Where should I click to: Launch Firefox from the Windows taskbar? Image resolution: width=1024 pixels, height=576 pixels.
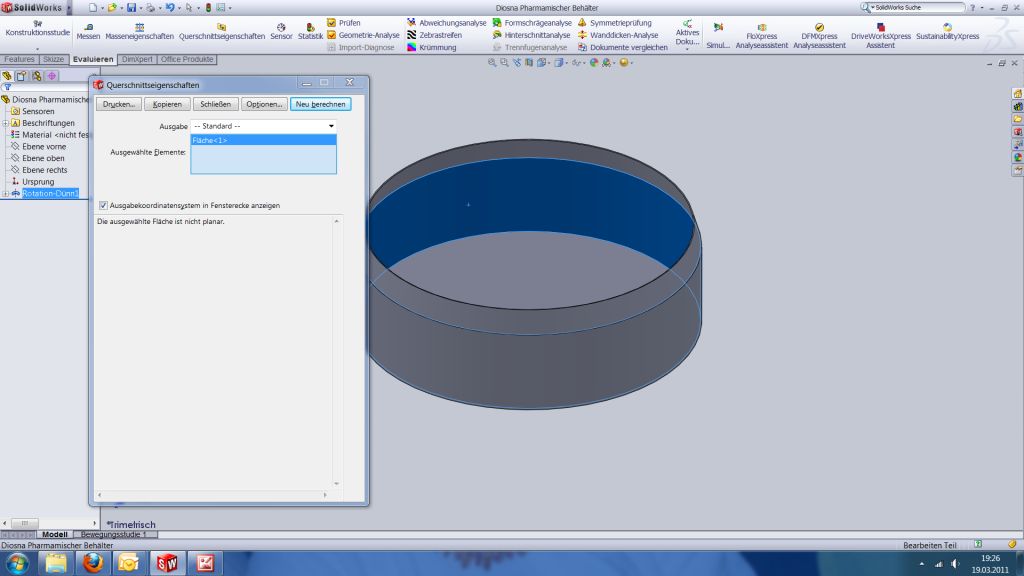(93, 562)
